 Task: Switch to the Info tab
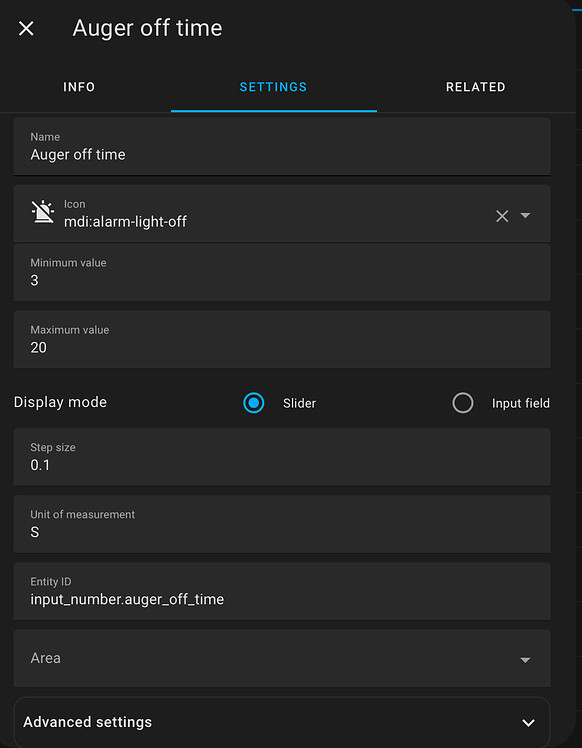pos(79,87)
